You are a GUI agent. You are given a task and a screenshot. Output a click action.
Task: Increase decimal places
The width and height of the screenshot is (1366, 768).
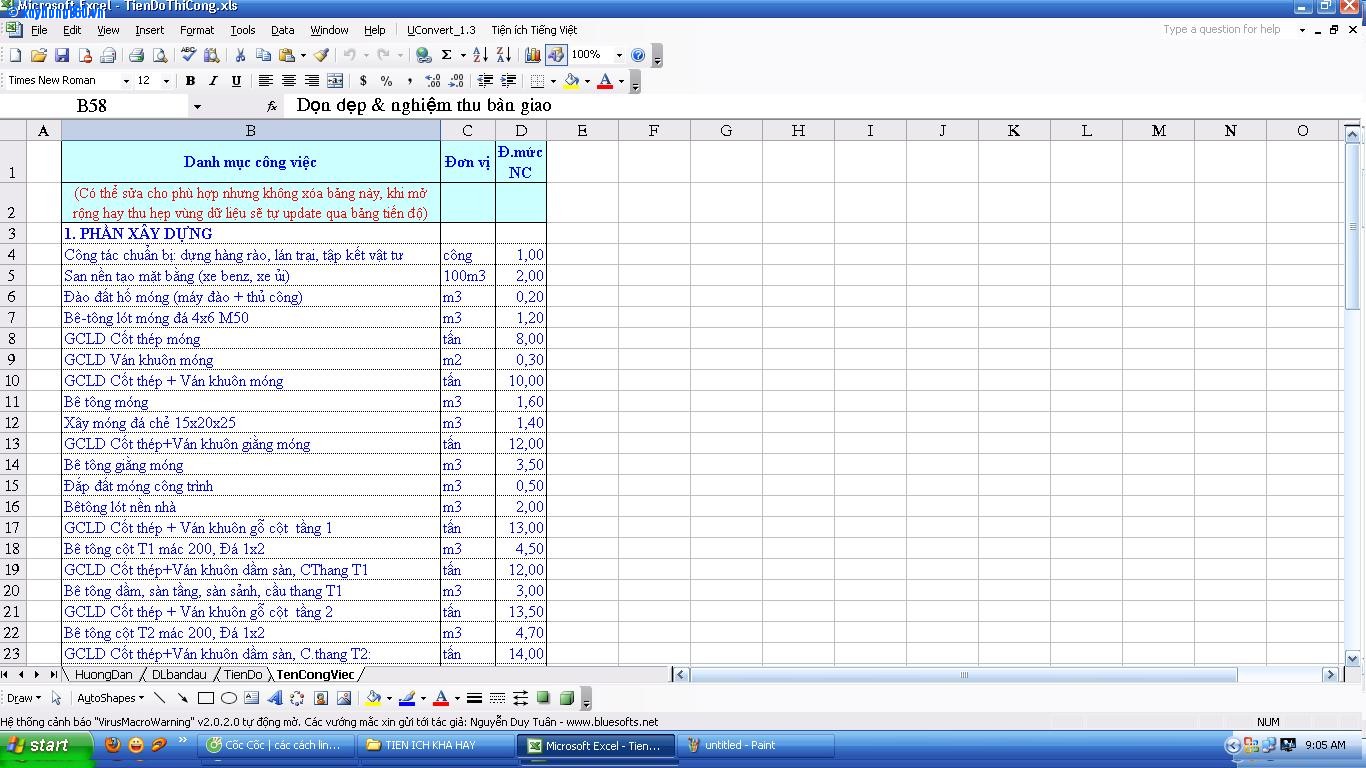point(432,81)
